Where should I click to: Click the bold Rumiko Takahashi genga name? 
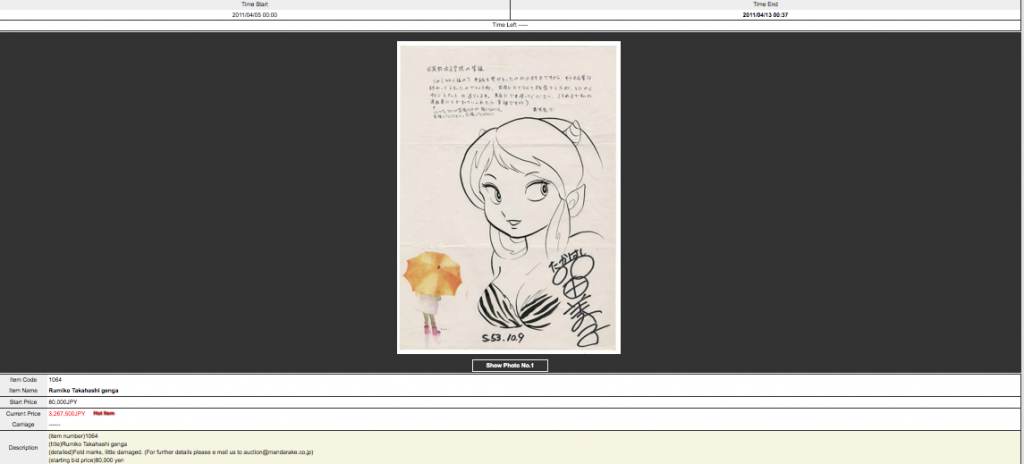(84, 390)
